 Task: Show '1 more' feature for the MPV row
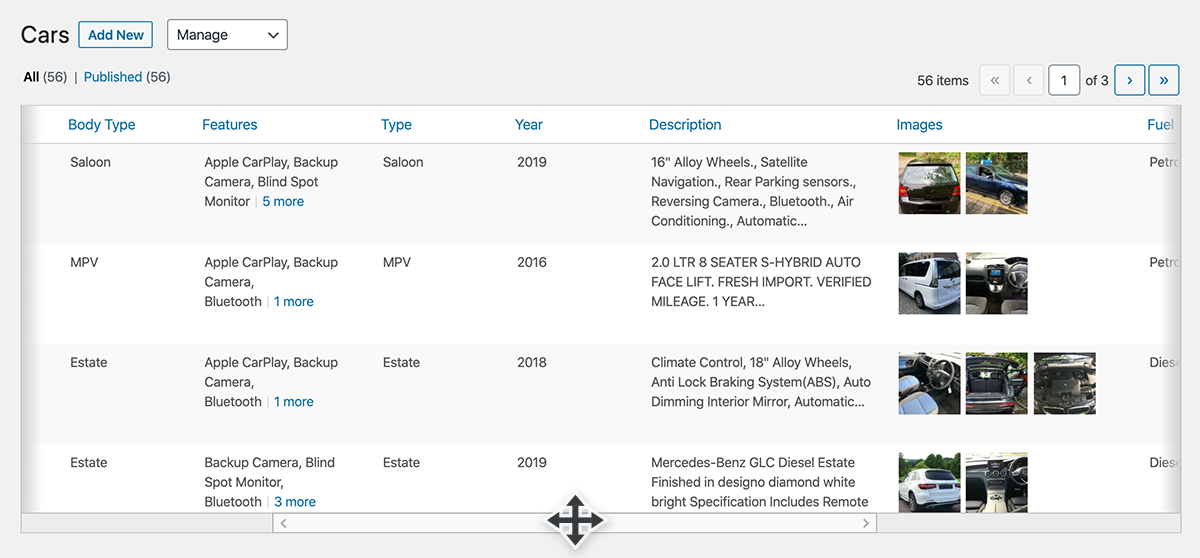point(294,302)
